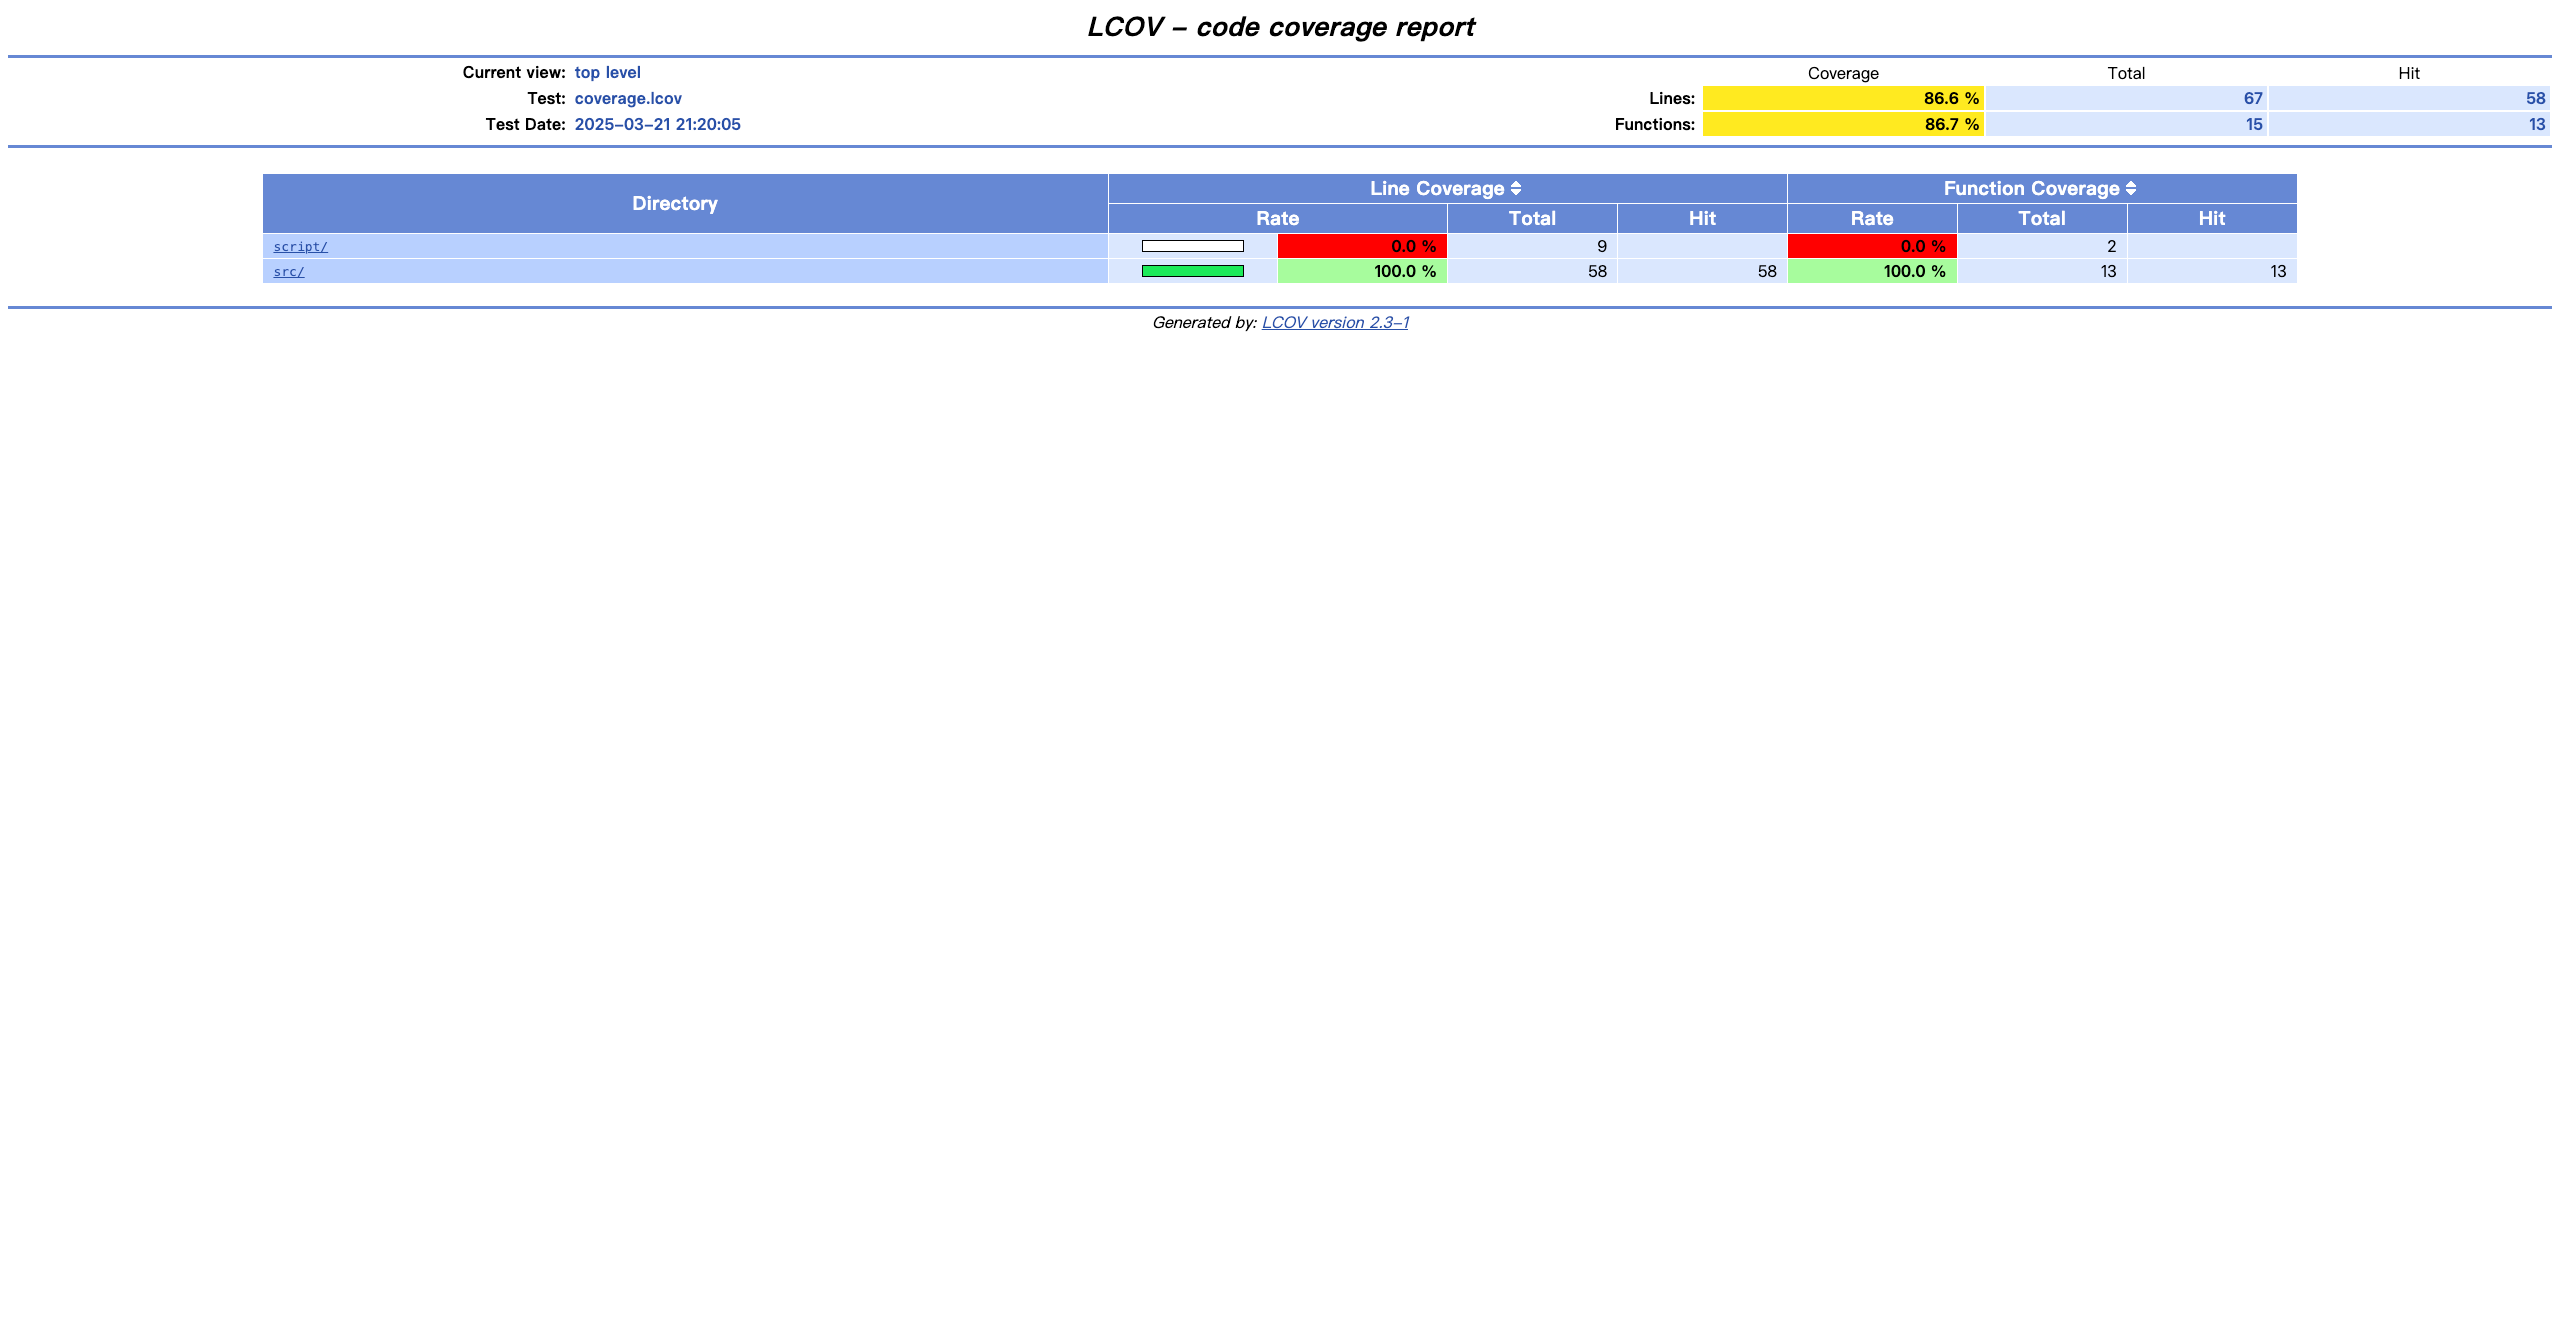2560x1318 pixels.
Task: Click the Line Coverage header text
Action: pyautogui.click(x=1437, y=188)
